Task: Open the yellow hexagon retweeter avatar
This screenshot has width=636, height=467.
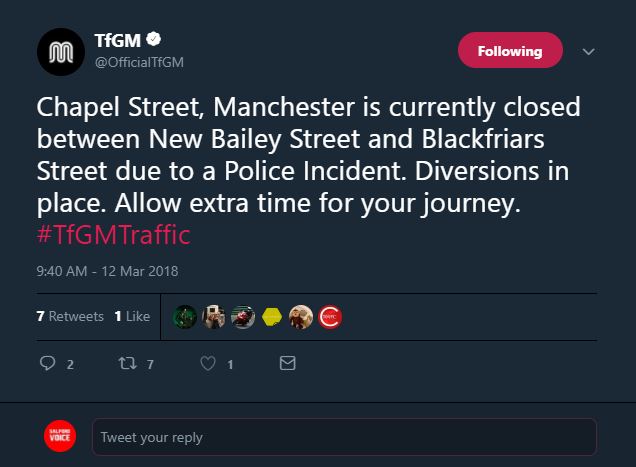Action: (x=272, y=317)
